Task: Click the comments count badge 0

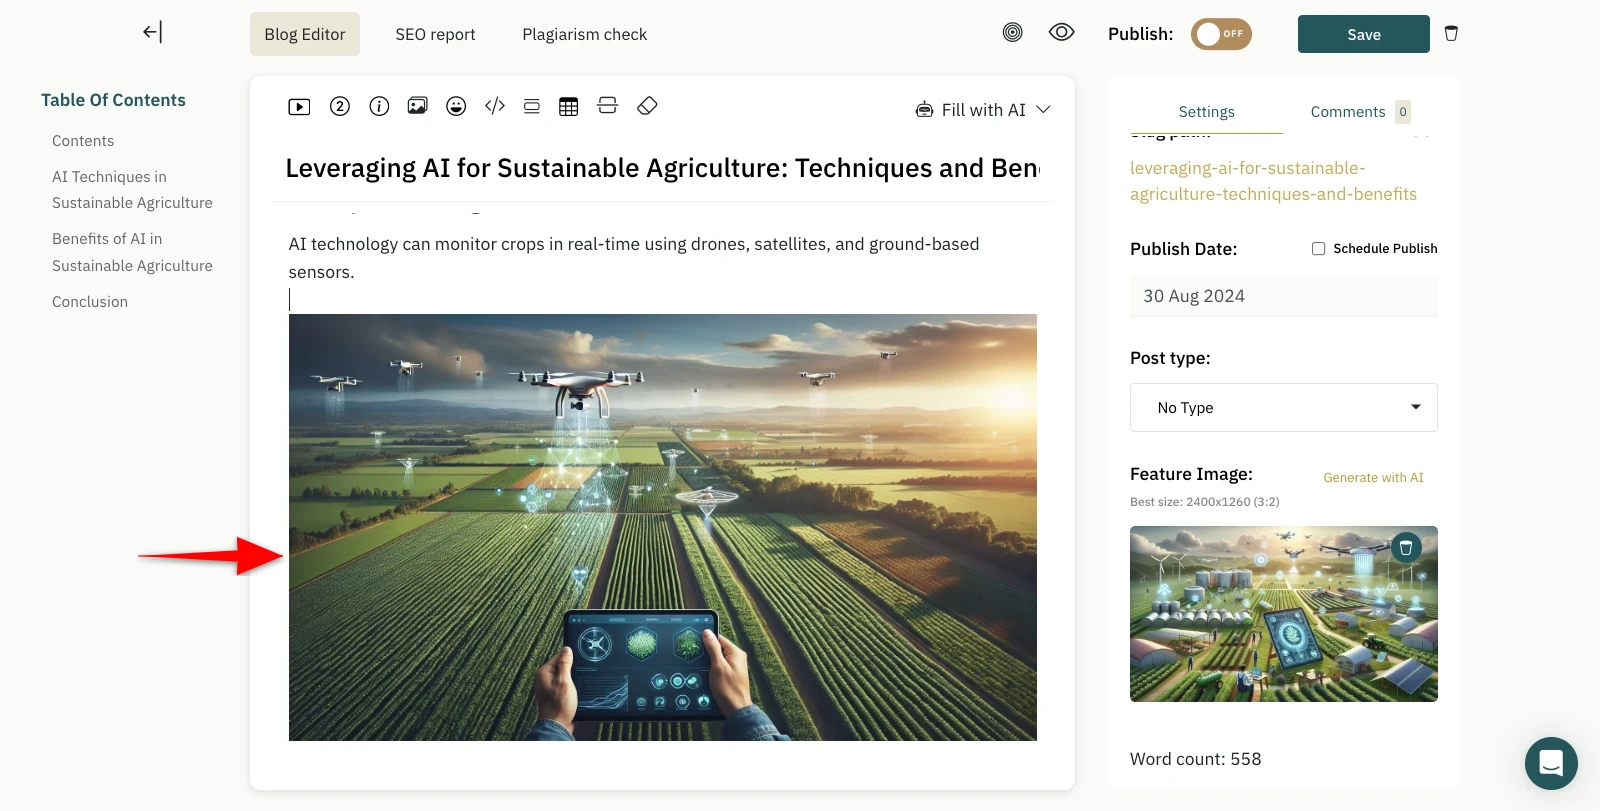Action: (x=1403, y=112)
